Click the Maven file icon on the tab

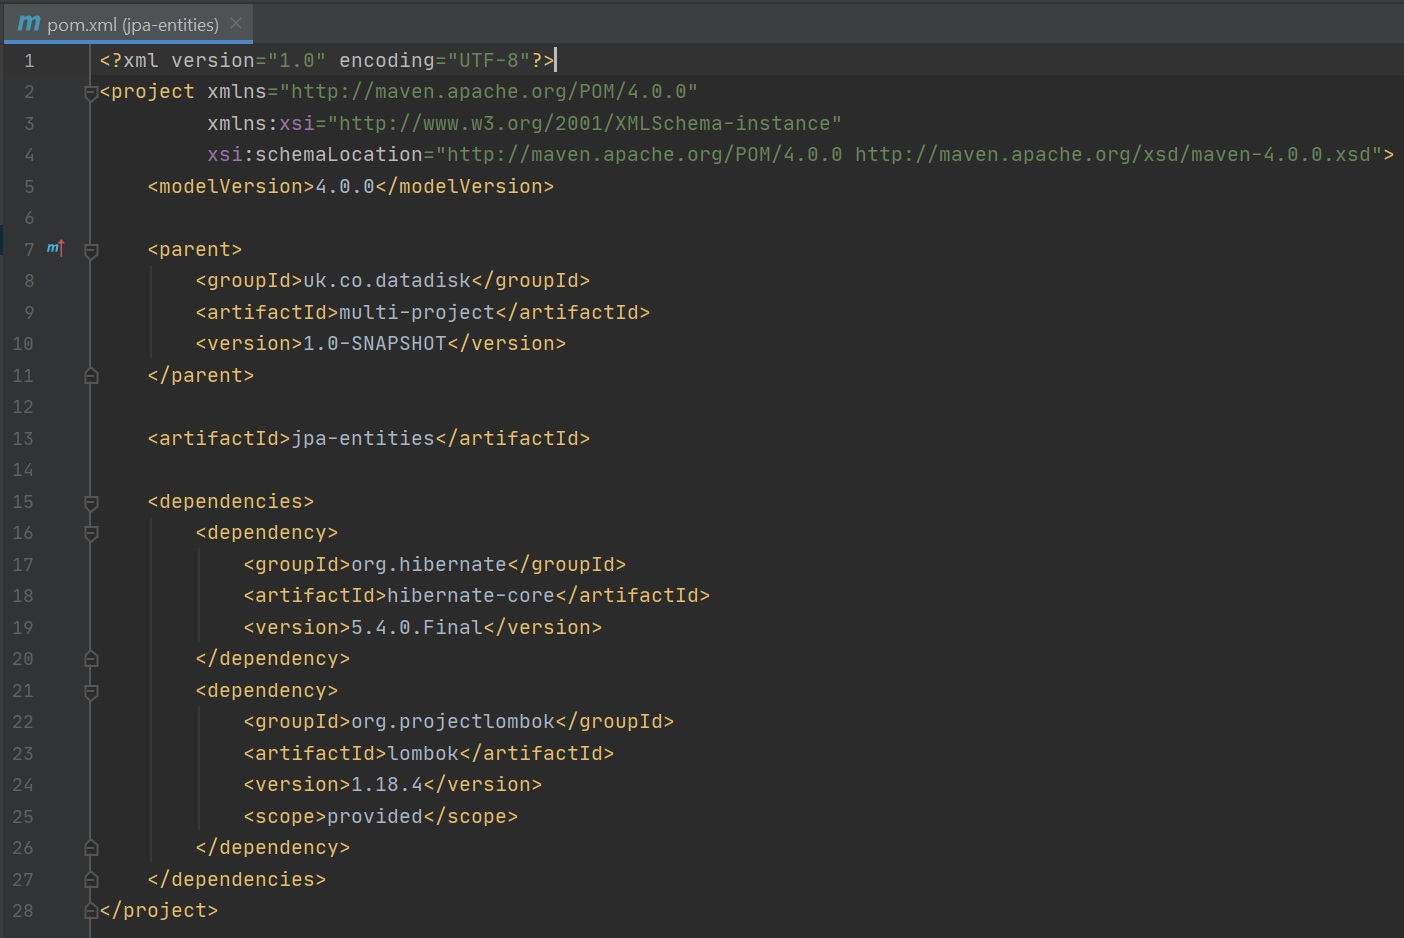tap(29, 23)
